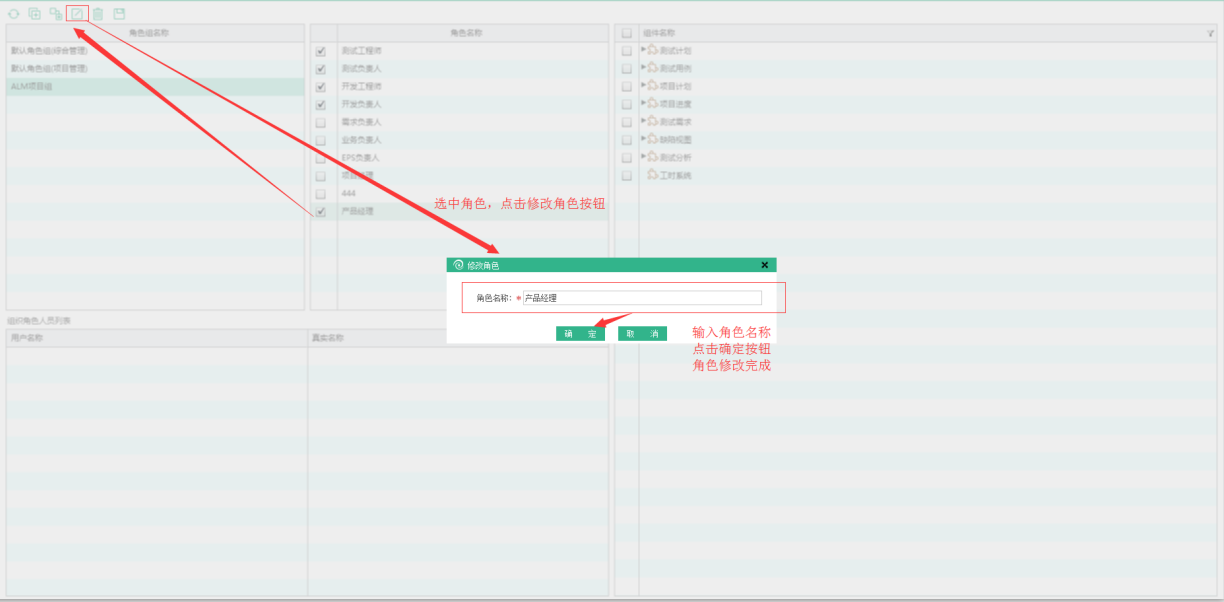This screenshot has width=1224, height=602.
Task: Check the 缺陷视图 component checkbox
Action: point(626,140)
